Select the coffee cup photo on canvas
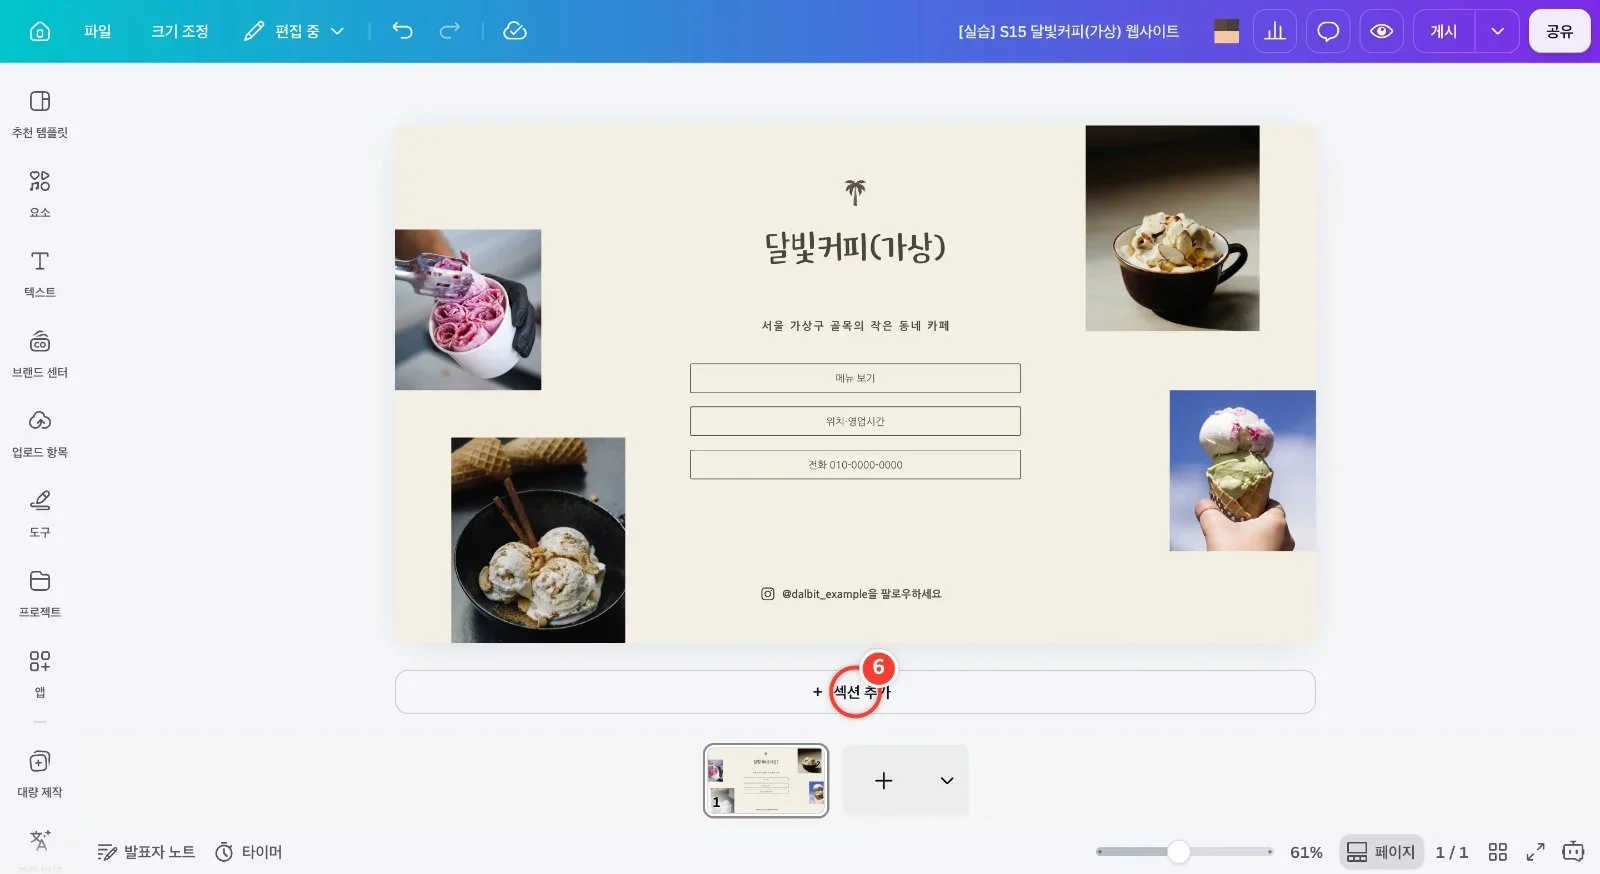Viewport: 1600px width, 874px height. [1172, 228]
